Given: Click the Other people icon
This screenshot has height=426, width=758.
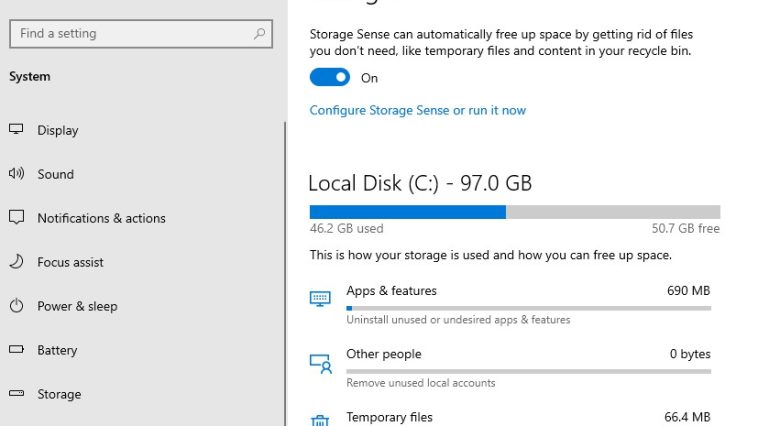Looking at the screenshot, I should click(320, 362).
